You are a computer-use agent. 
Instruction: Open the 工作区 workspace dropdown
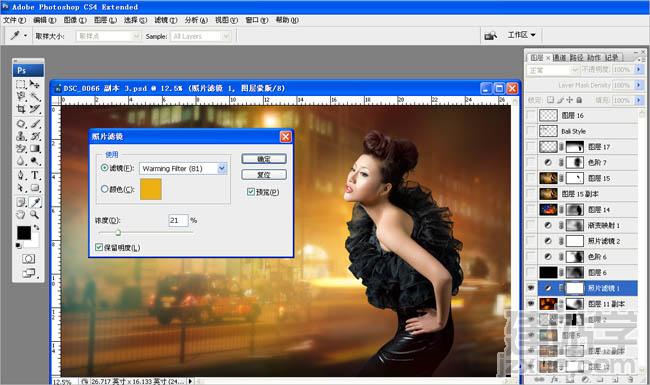pyautogui.click(x=521, y=35)
